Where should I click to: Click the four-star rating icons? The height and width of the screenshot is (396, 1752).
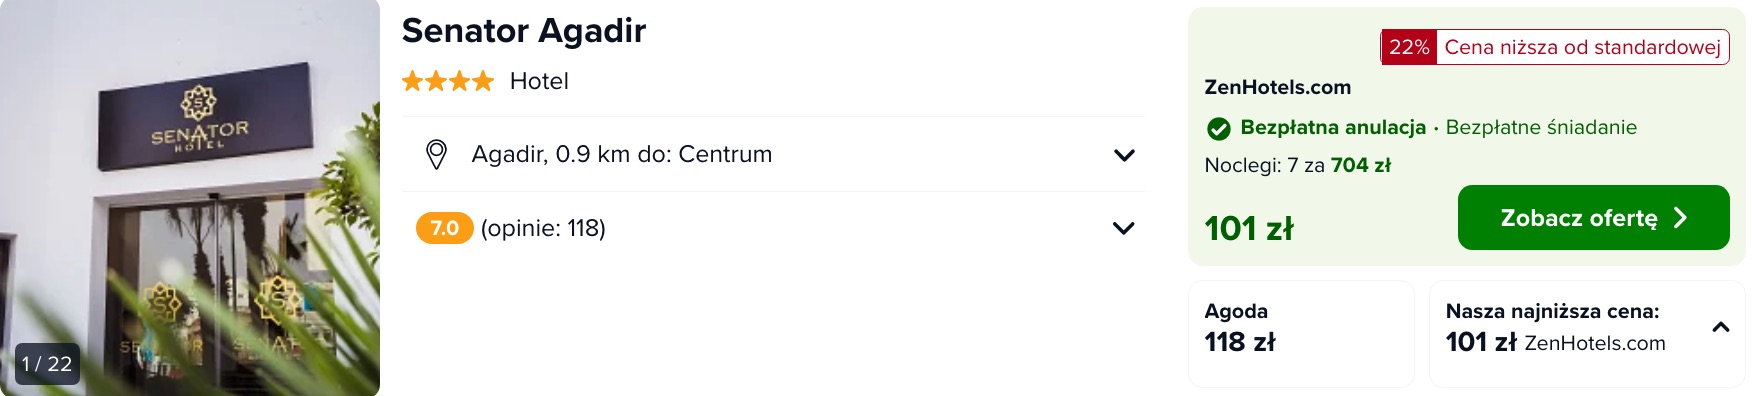click(448, 81)
